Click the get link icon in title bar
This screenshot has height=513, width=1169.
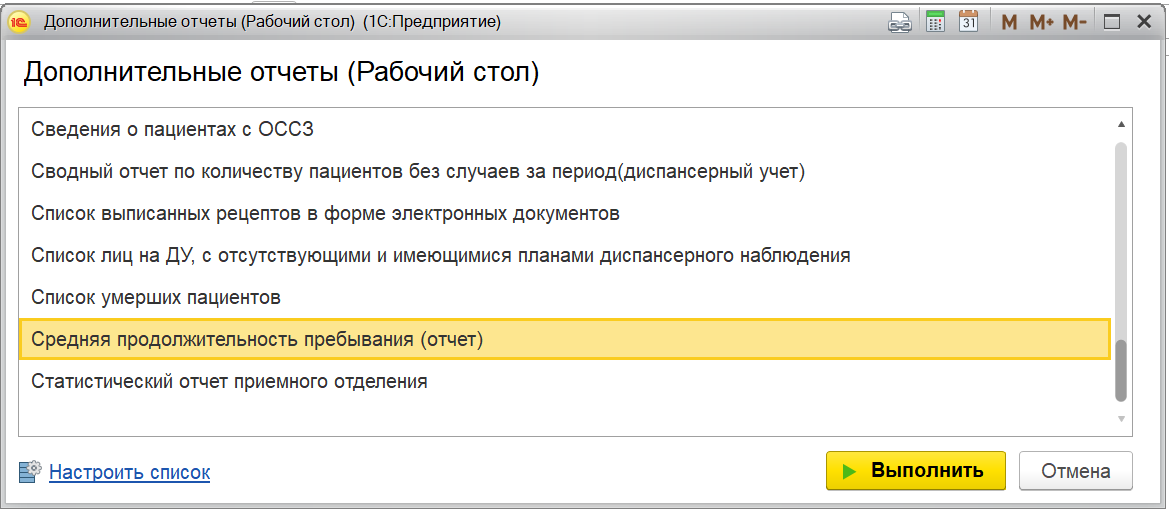[900, 22]
